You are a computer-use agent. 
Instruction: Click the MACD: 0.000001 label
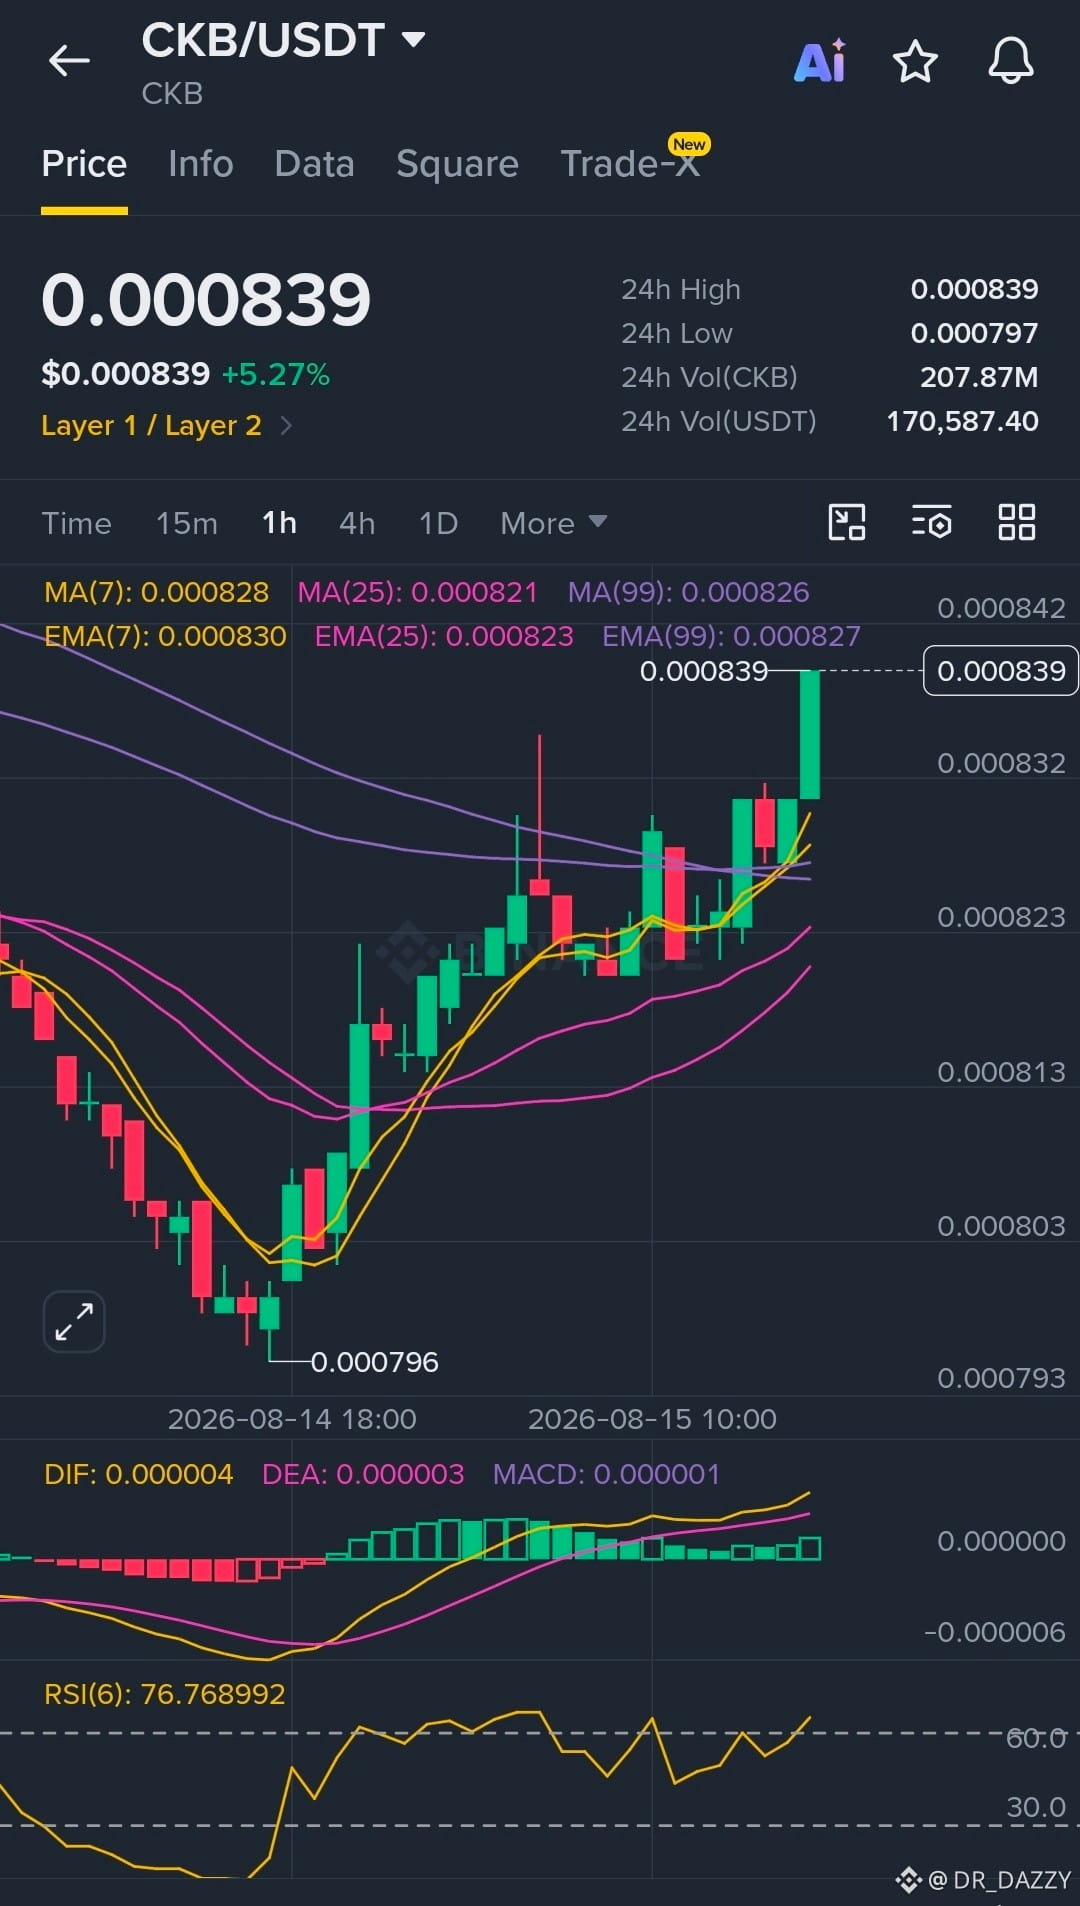coord(607,1474)
